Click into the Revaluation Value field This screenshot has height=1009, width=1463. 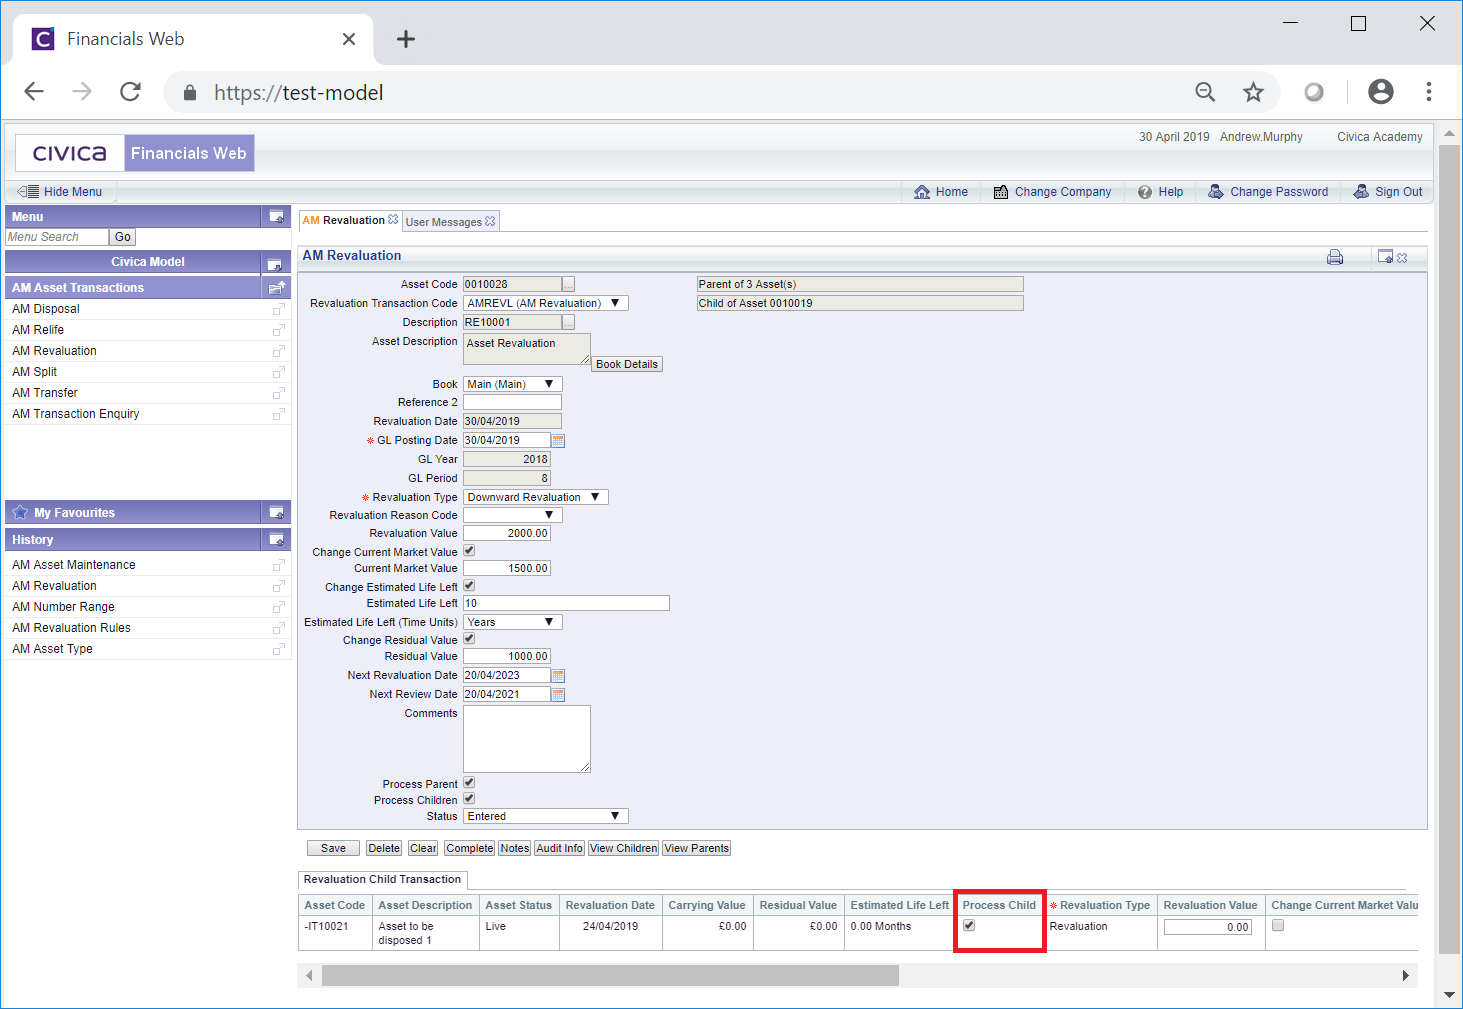point(507,533)
